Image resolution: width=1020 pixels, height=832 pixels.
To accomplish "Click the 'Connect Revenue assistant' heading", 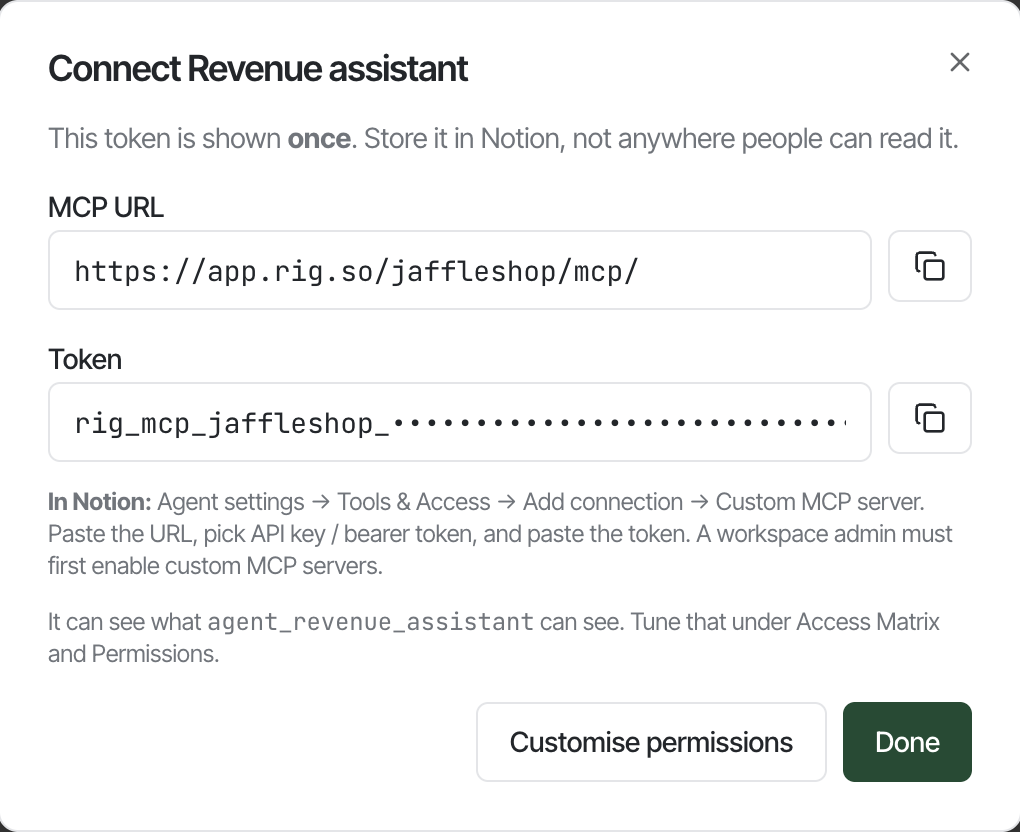I will (258, 68).
